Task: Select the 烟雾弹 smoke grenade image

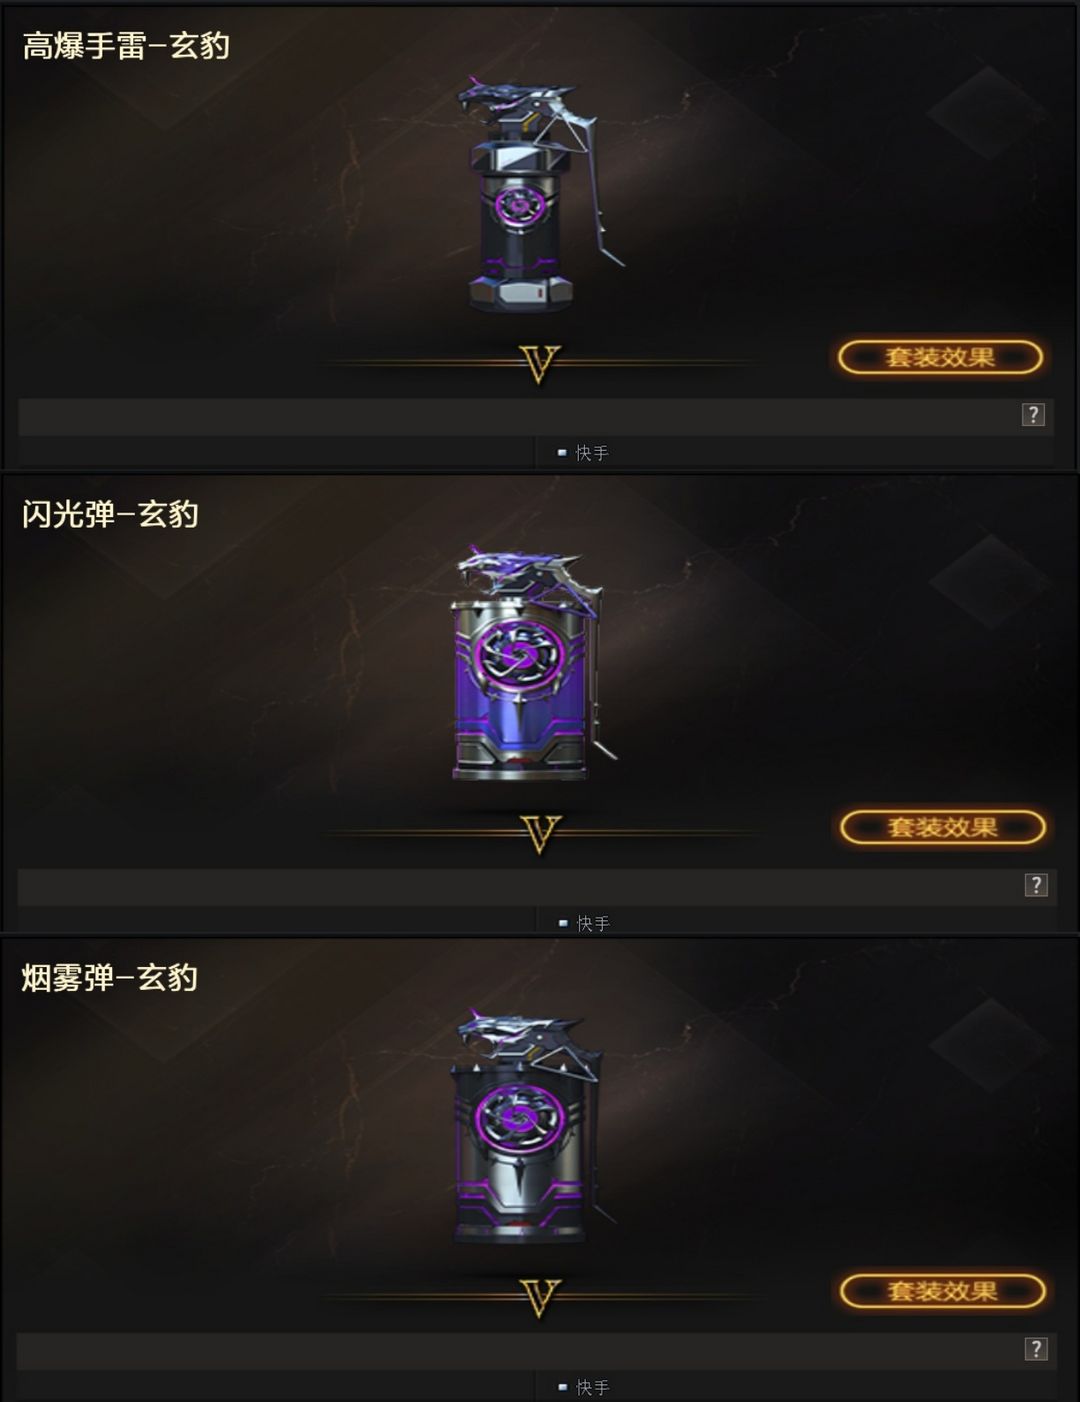Action: pyautogui.click(x=529, y=1127)
